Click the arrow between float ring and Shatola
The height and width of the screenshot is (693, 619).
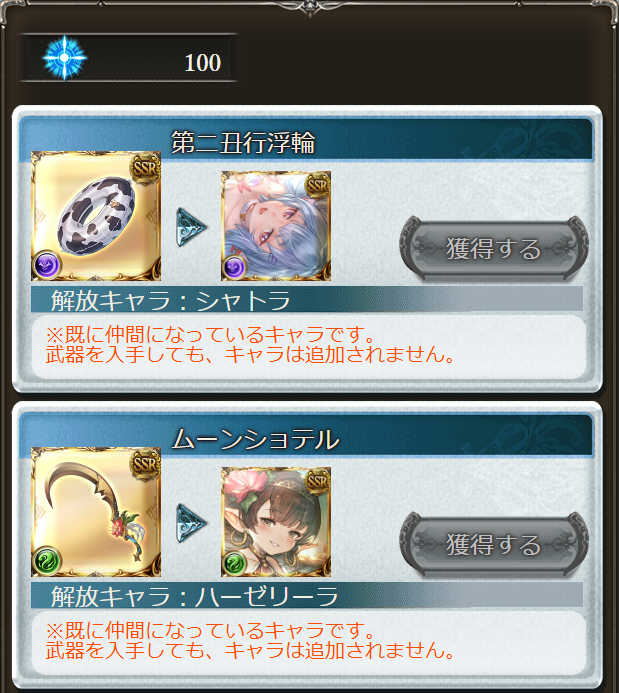[191, 227]
